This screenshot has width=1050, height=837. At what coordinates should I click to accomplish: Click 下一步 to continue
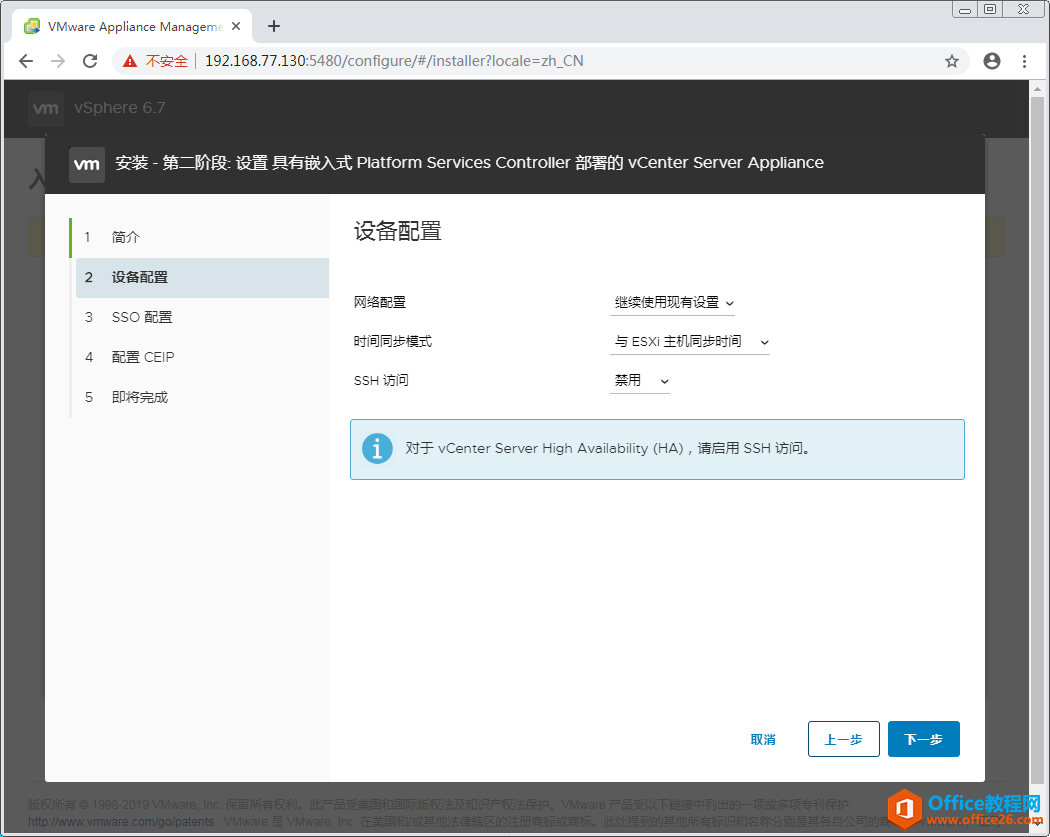(x=923, y=739)
